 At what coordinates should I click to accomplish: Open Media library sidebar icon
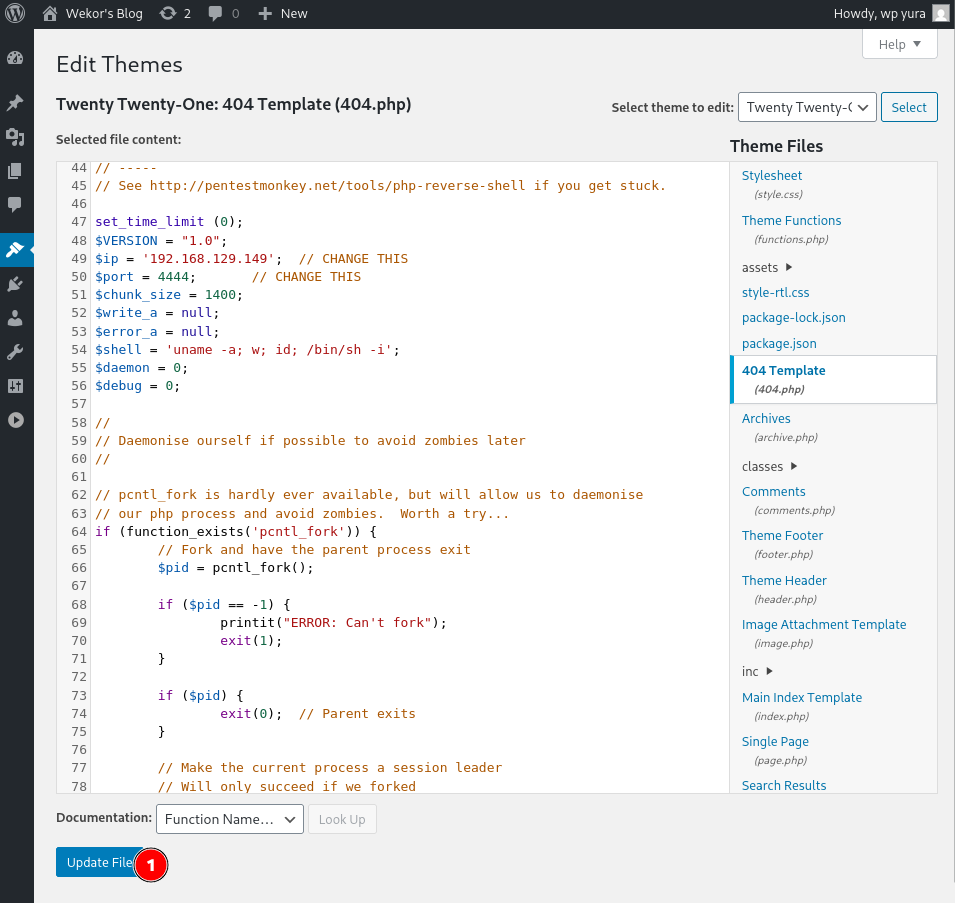coord(15,137)
